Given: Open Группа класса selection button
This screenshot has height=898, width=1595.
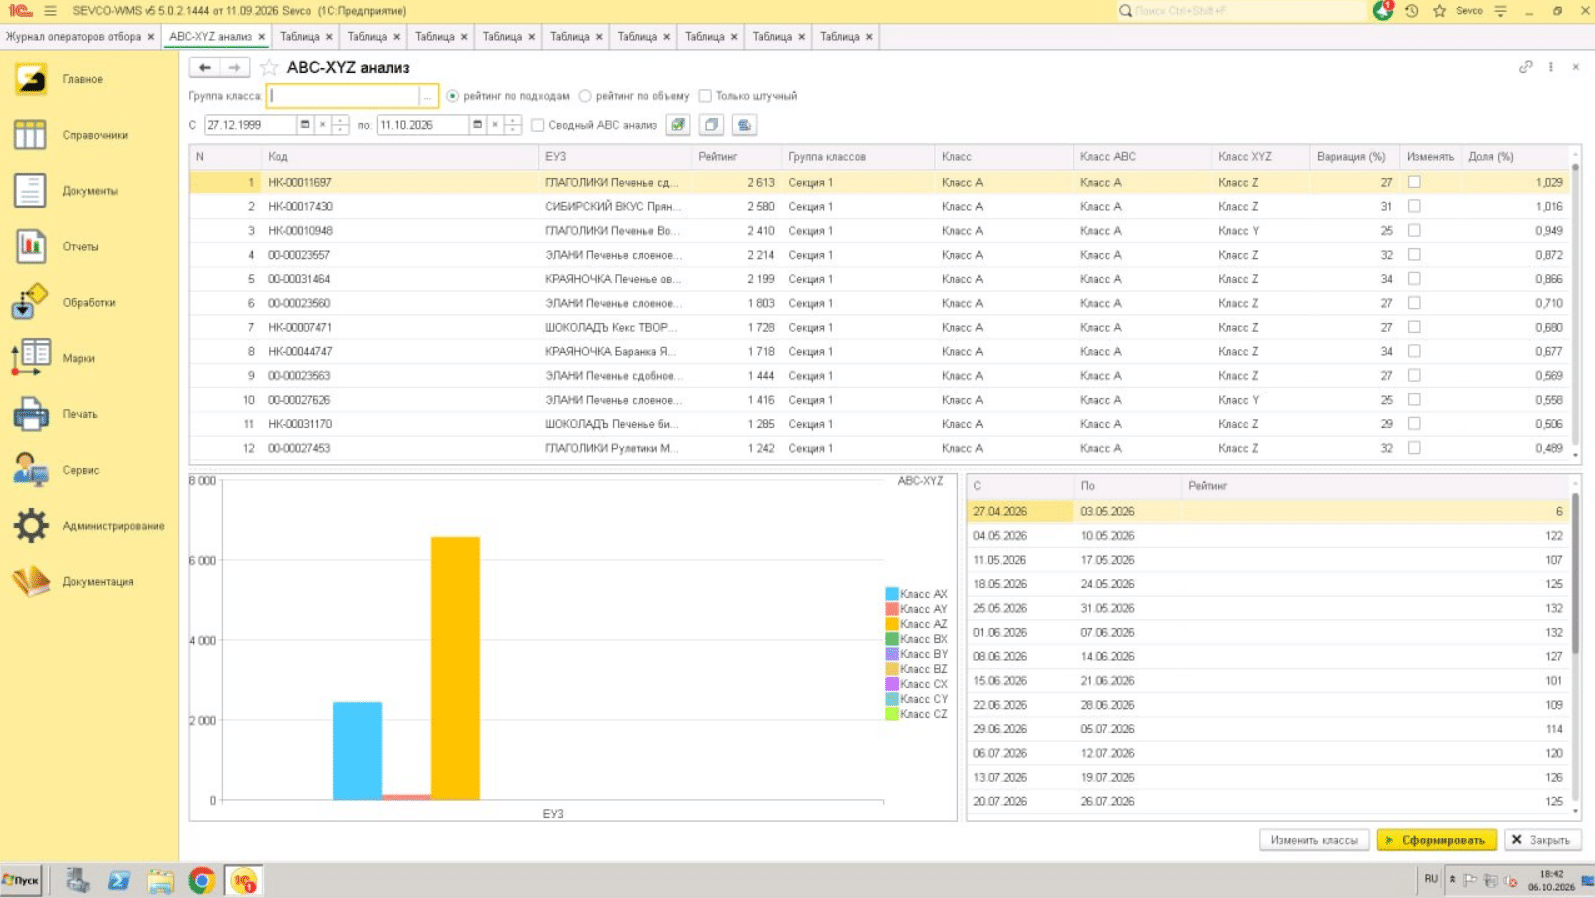Looking at the screenshot, I should [428, 96].
